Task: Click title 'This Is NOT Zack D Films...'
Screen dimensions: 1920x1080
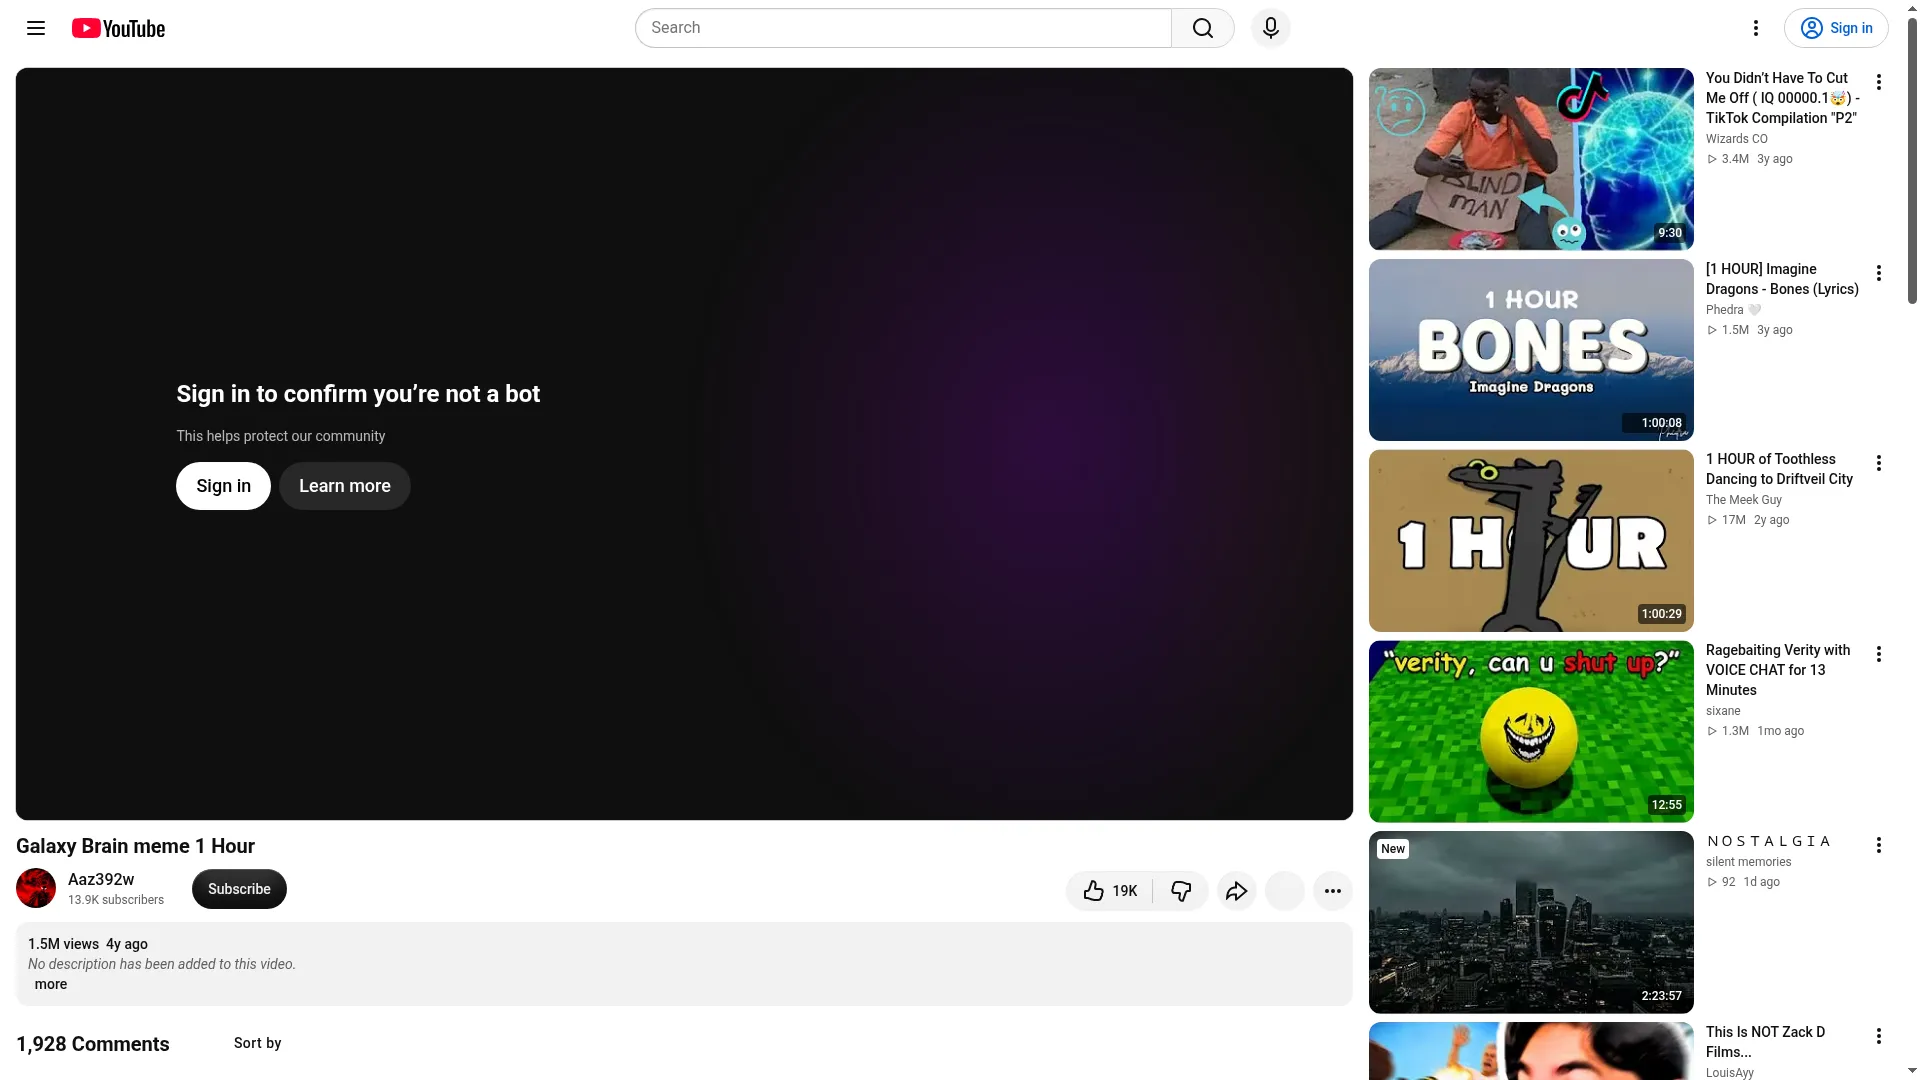Action: [1765, 1042]
